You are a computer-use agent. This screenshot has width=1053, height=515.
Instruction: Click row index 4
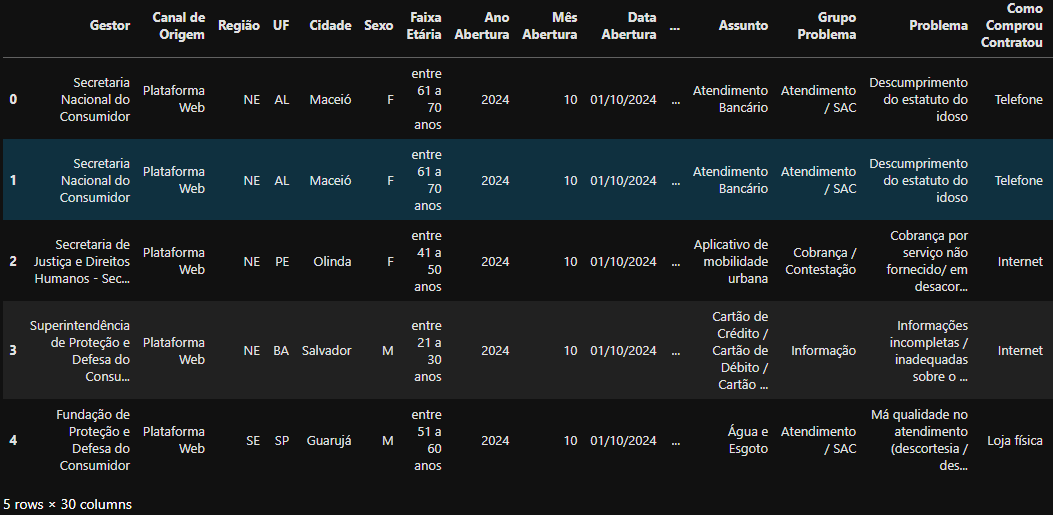pos(13,440)
